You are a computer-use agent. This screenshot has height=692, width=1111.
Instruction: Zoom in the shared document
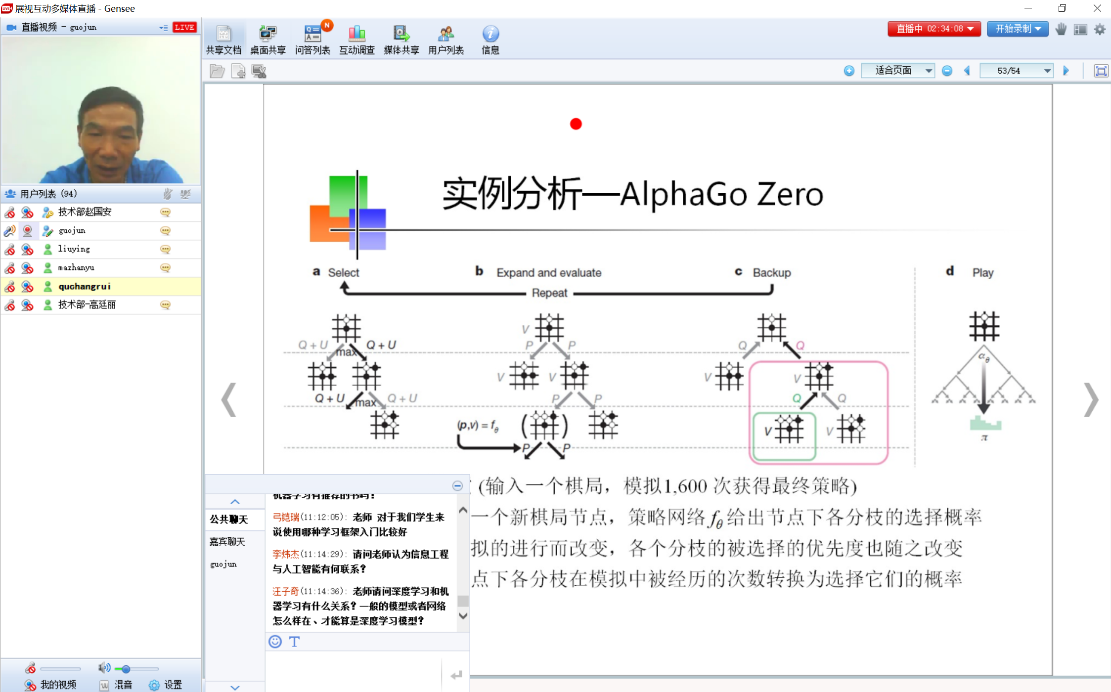coord(849,71)
